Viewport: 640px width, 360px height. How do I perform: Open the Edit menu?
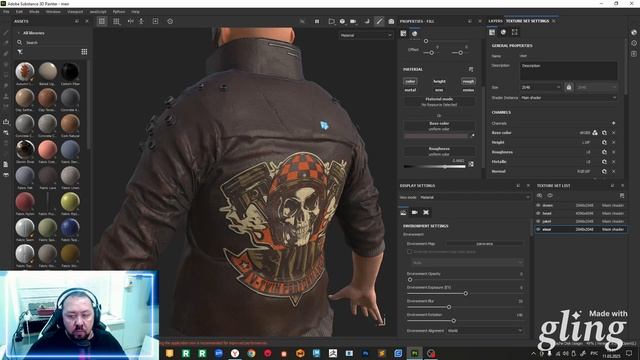(19, 12)
